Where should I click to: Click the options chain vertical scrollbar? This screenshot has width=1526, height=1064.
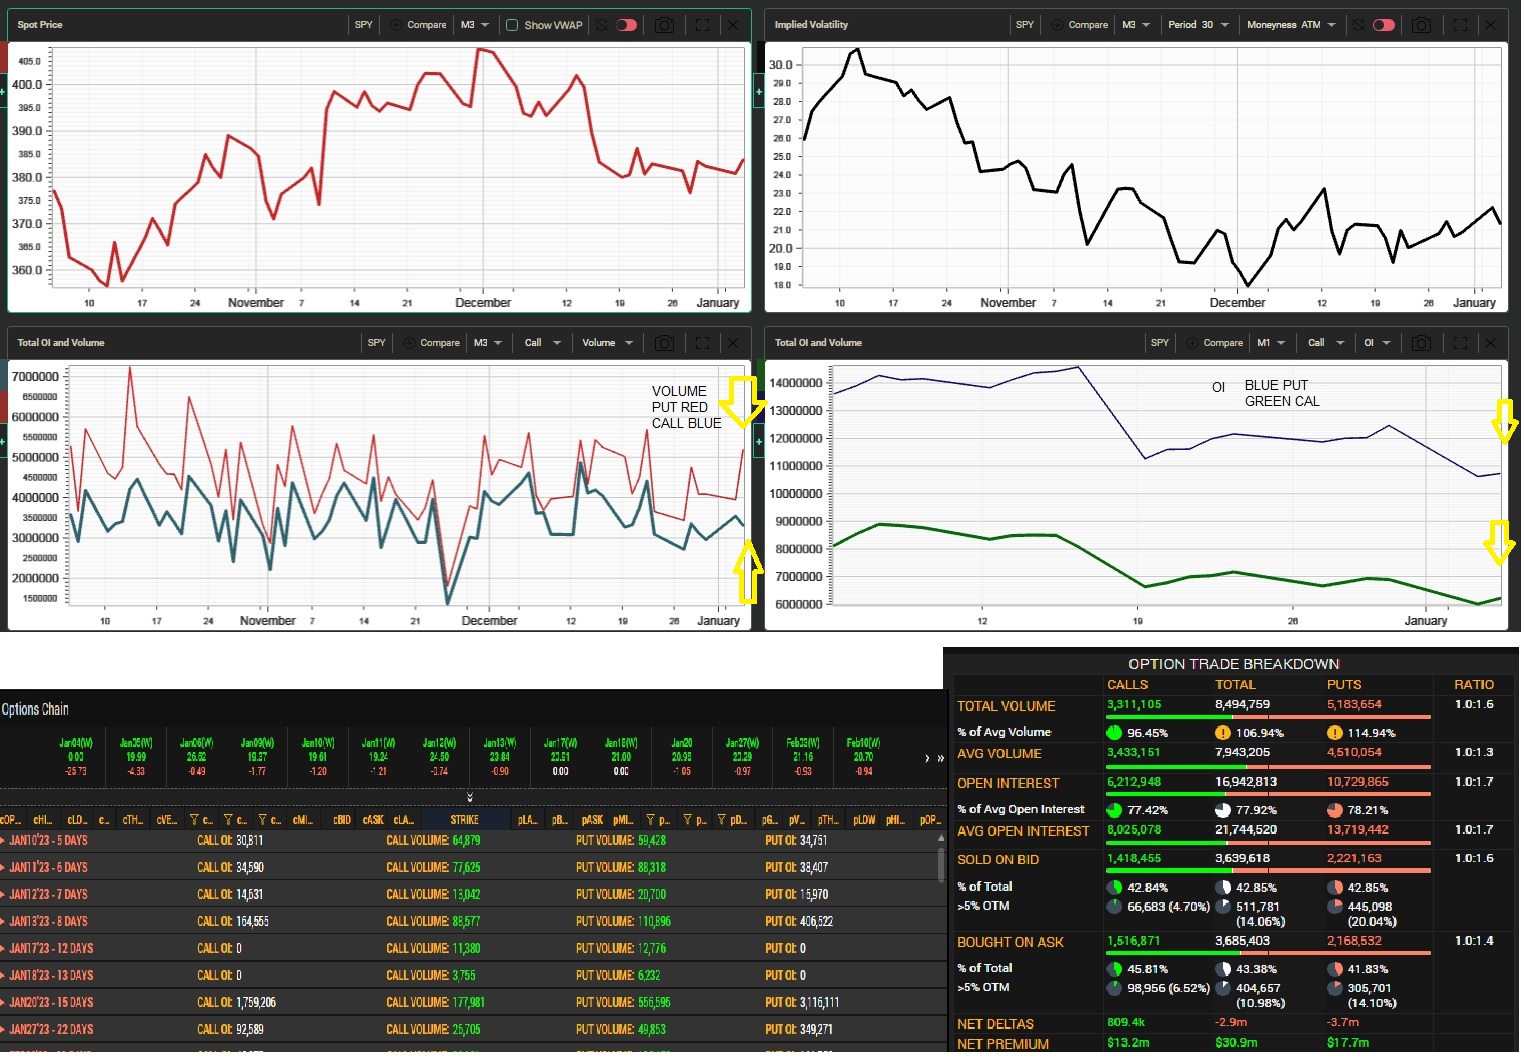(941, 865)
